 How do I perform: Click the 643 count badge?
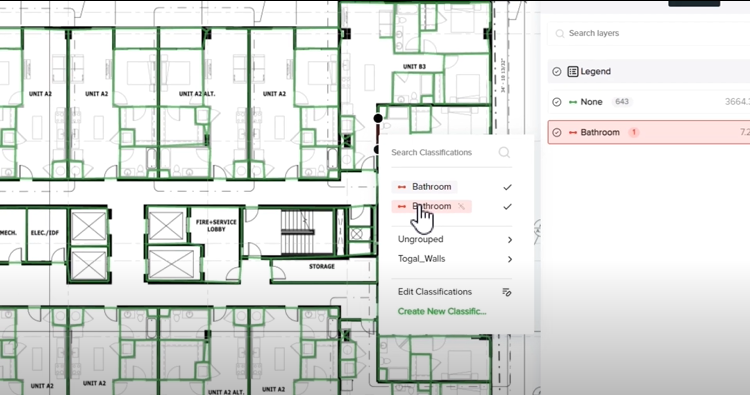622,102
